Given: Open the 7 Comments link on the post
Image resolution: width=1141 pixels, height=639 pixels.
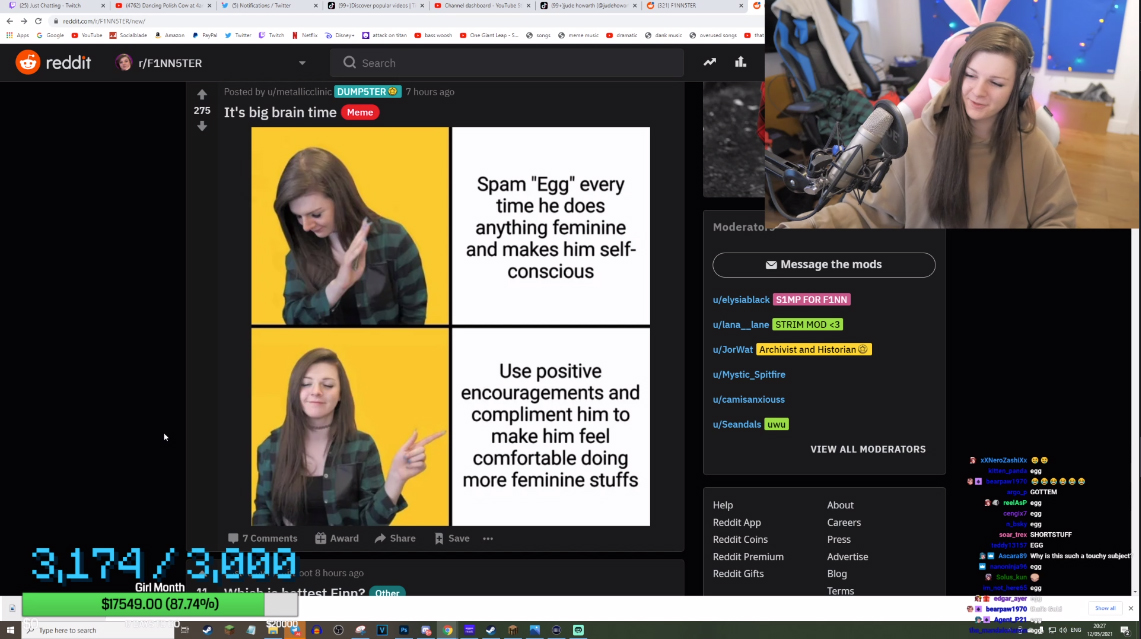Looking at the screenshot, I should tap(263, 539).
